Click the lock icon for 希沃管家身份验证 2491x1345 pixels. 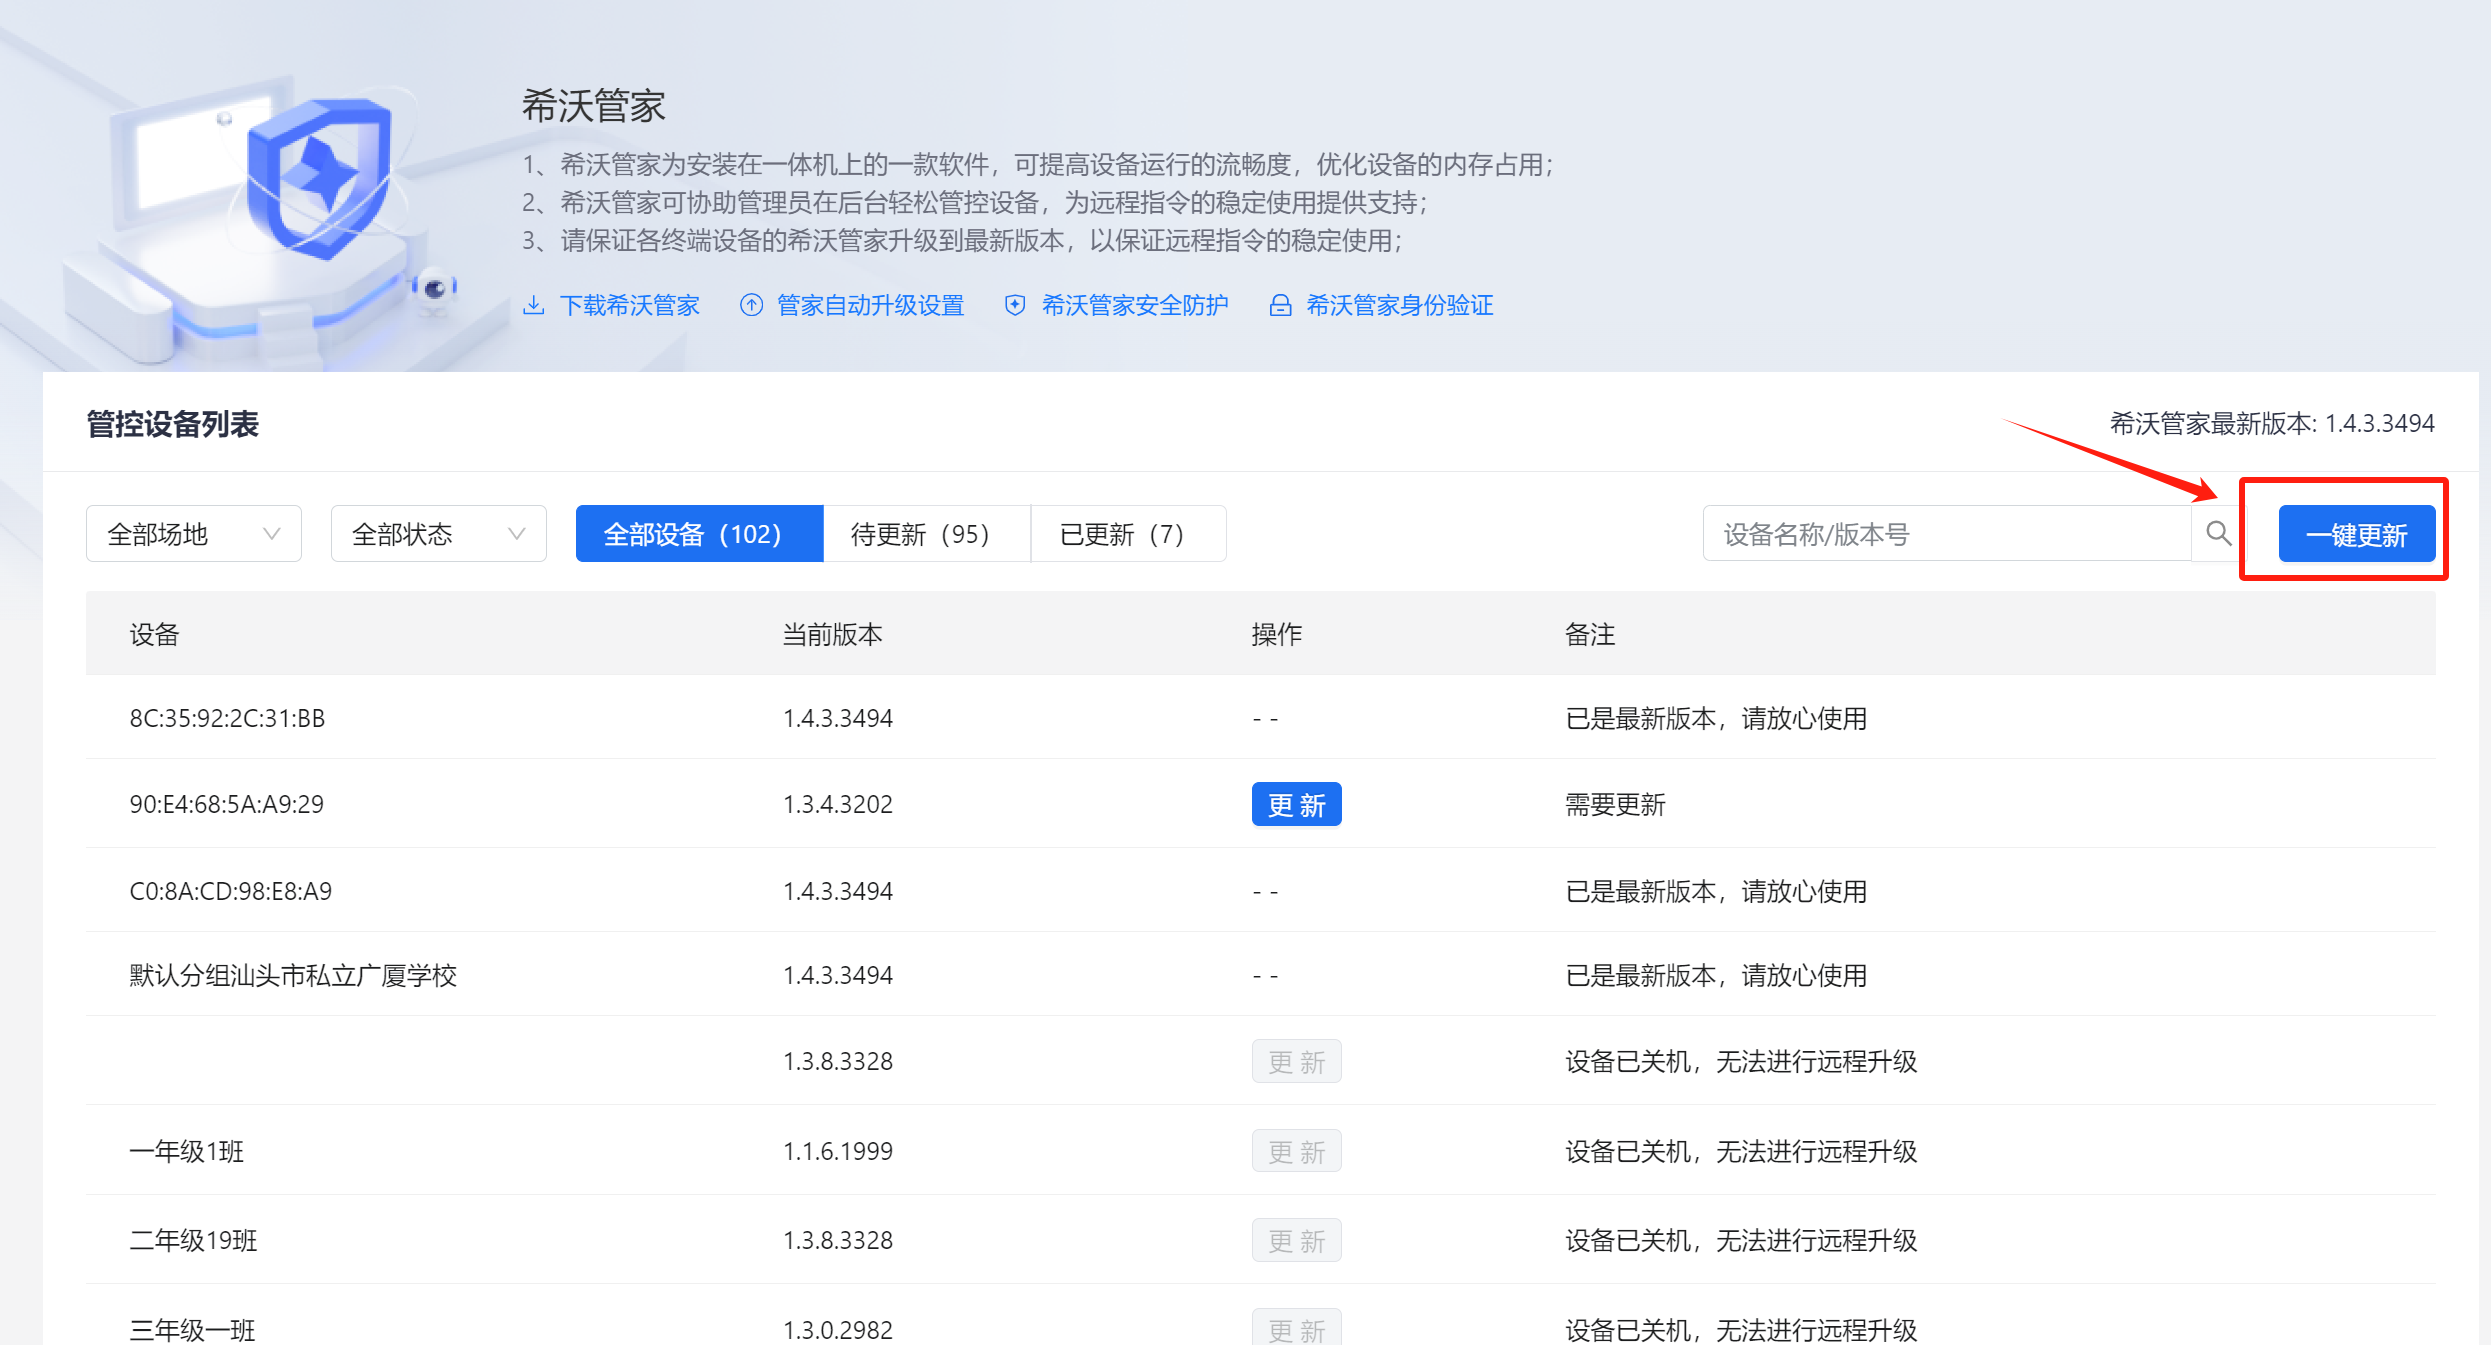pos(1280,305)
